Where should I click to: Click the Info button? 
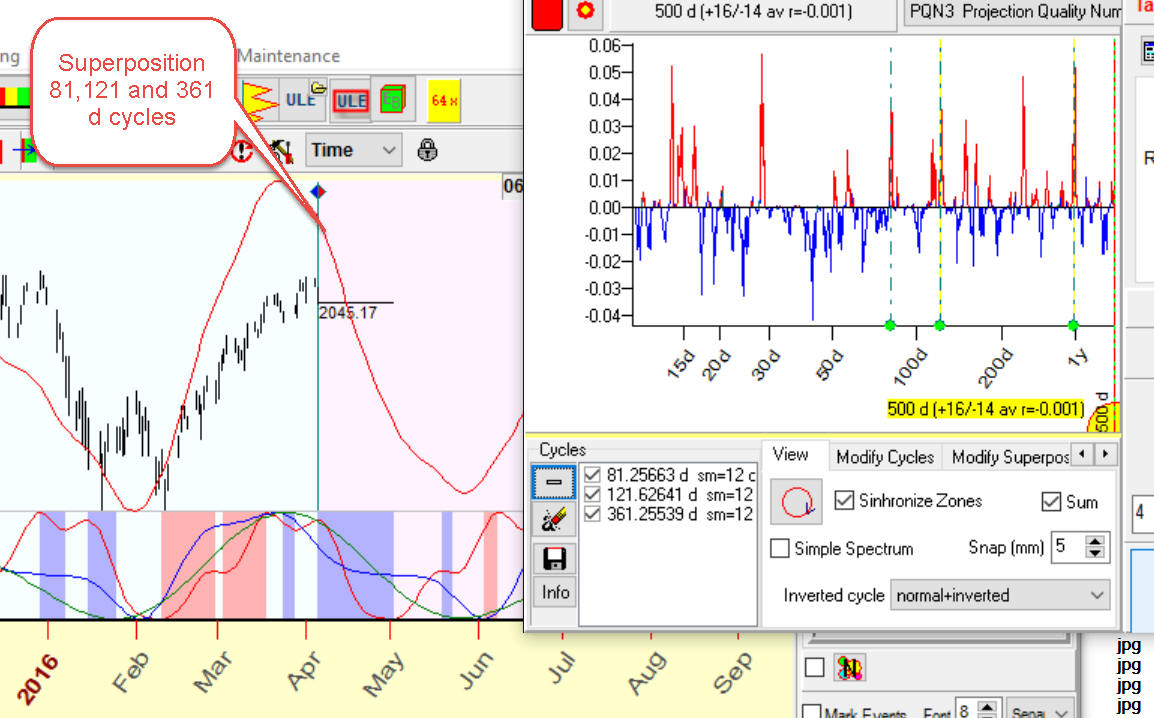coord(555,592)
